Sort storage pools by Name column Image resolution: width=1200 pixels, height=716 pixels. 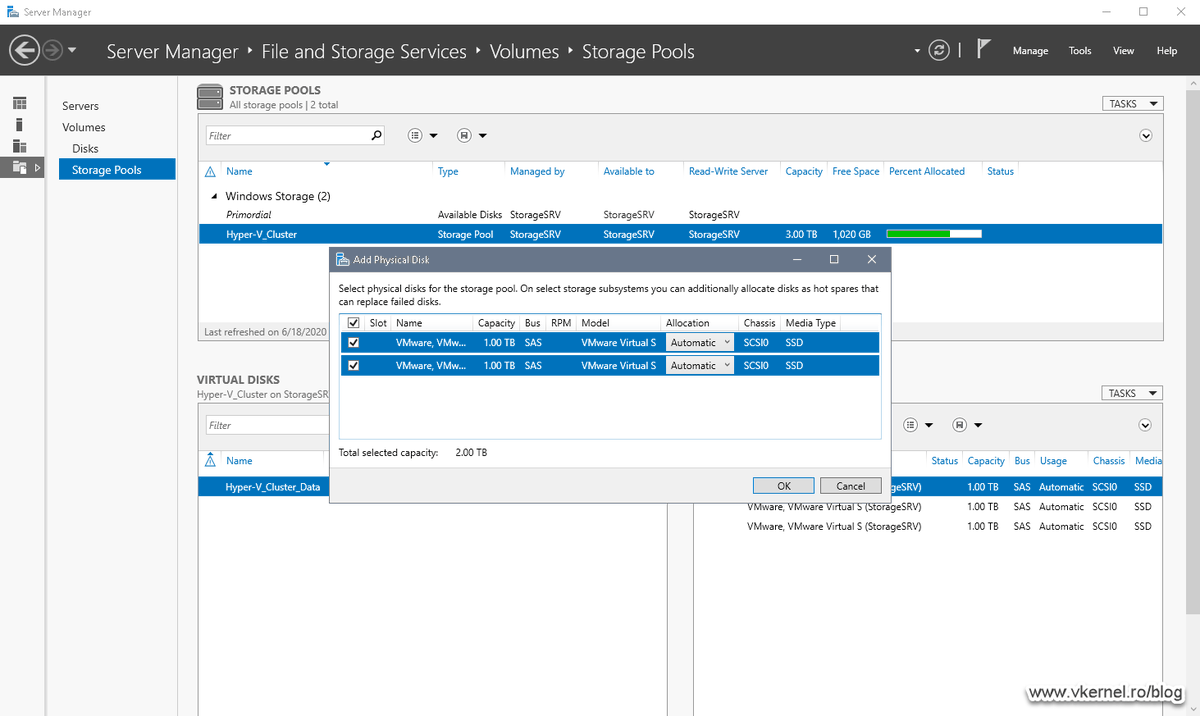239,172
